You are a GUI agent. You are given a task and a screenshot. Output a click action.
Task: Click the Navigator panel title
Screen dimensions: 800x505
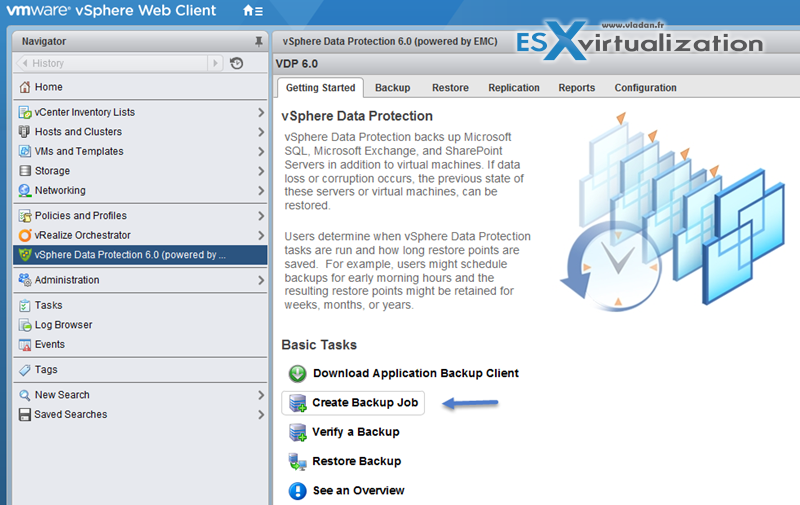tap(44, 41)
